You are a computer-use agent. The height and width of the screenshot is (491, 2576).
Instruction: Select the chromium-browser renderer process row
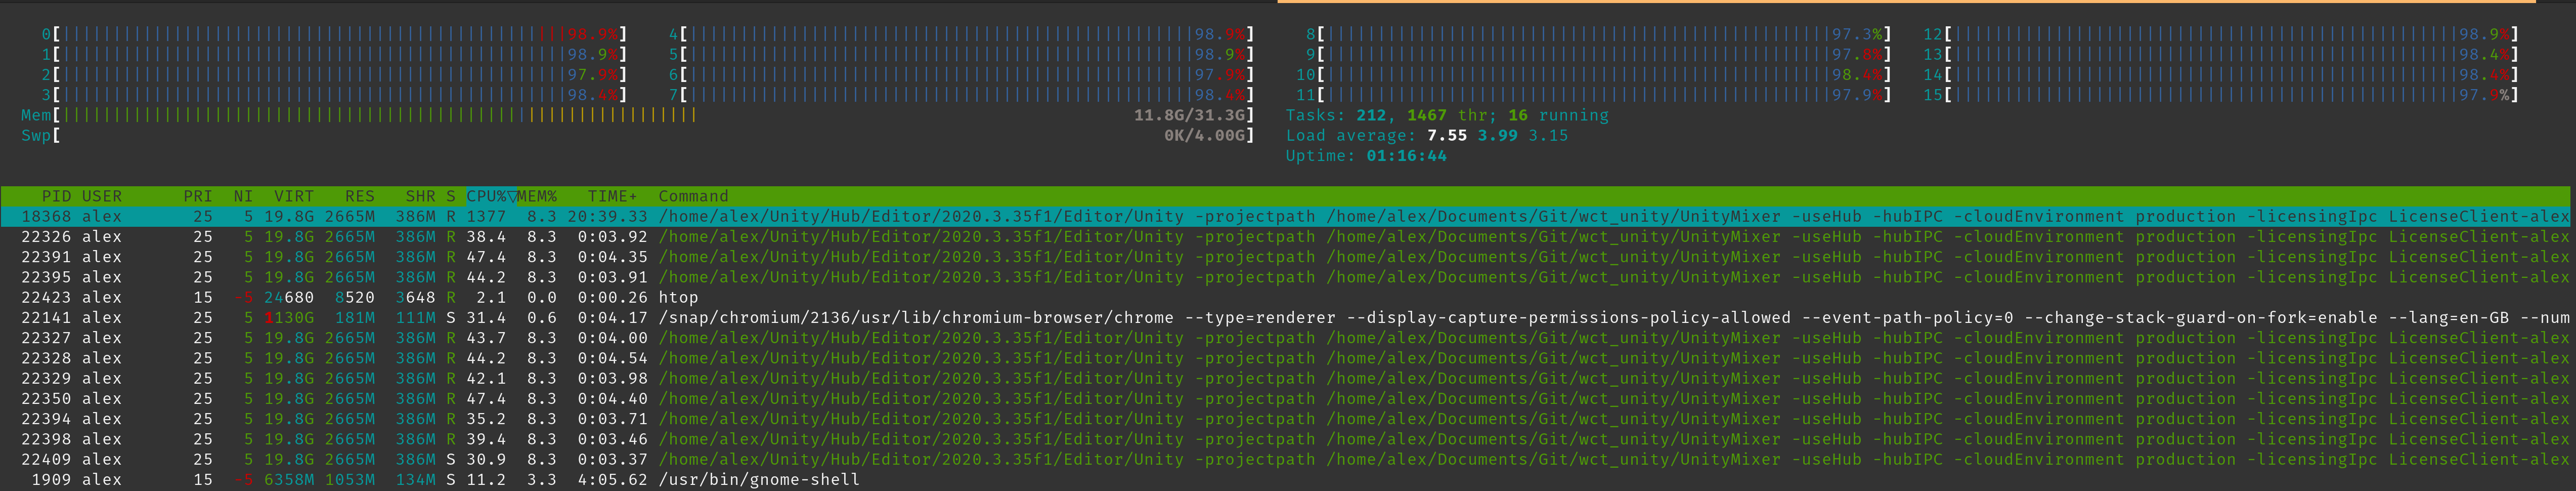point(400,317)
